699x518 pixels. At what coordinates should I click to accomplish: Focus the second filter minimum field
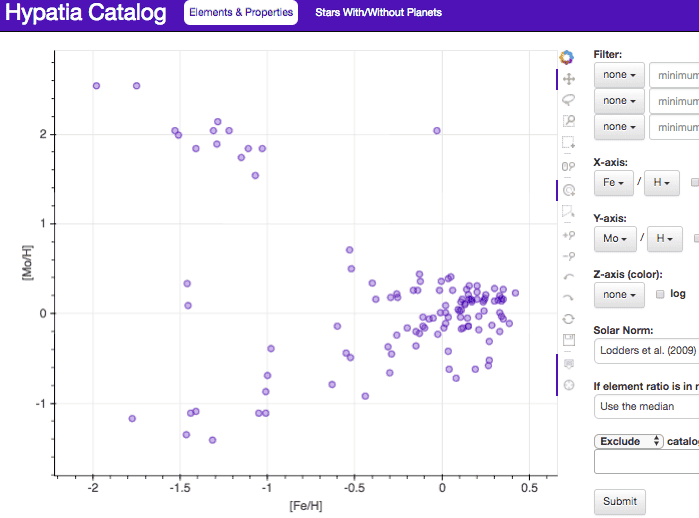[674, 102]
